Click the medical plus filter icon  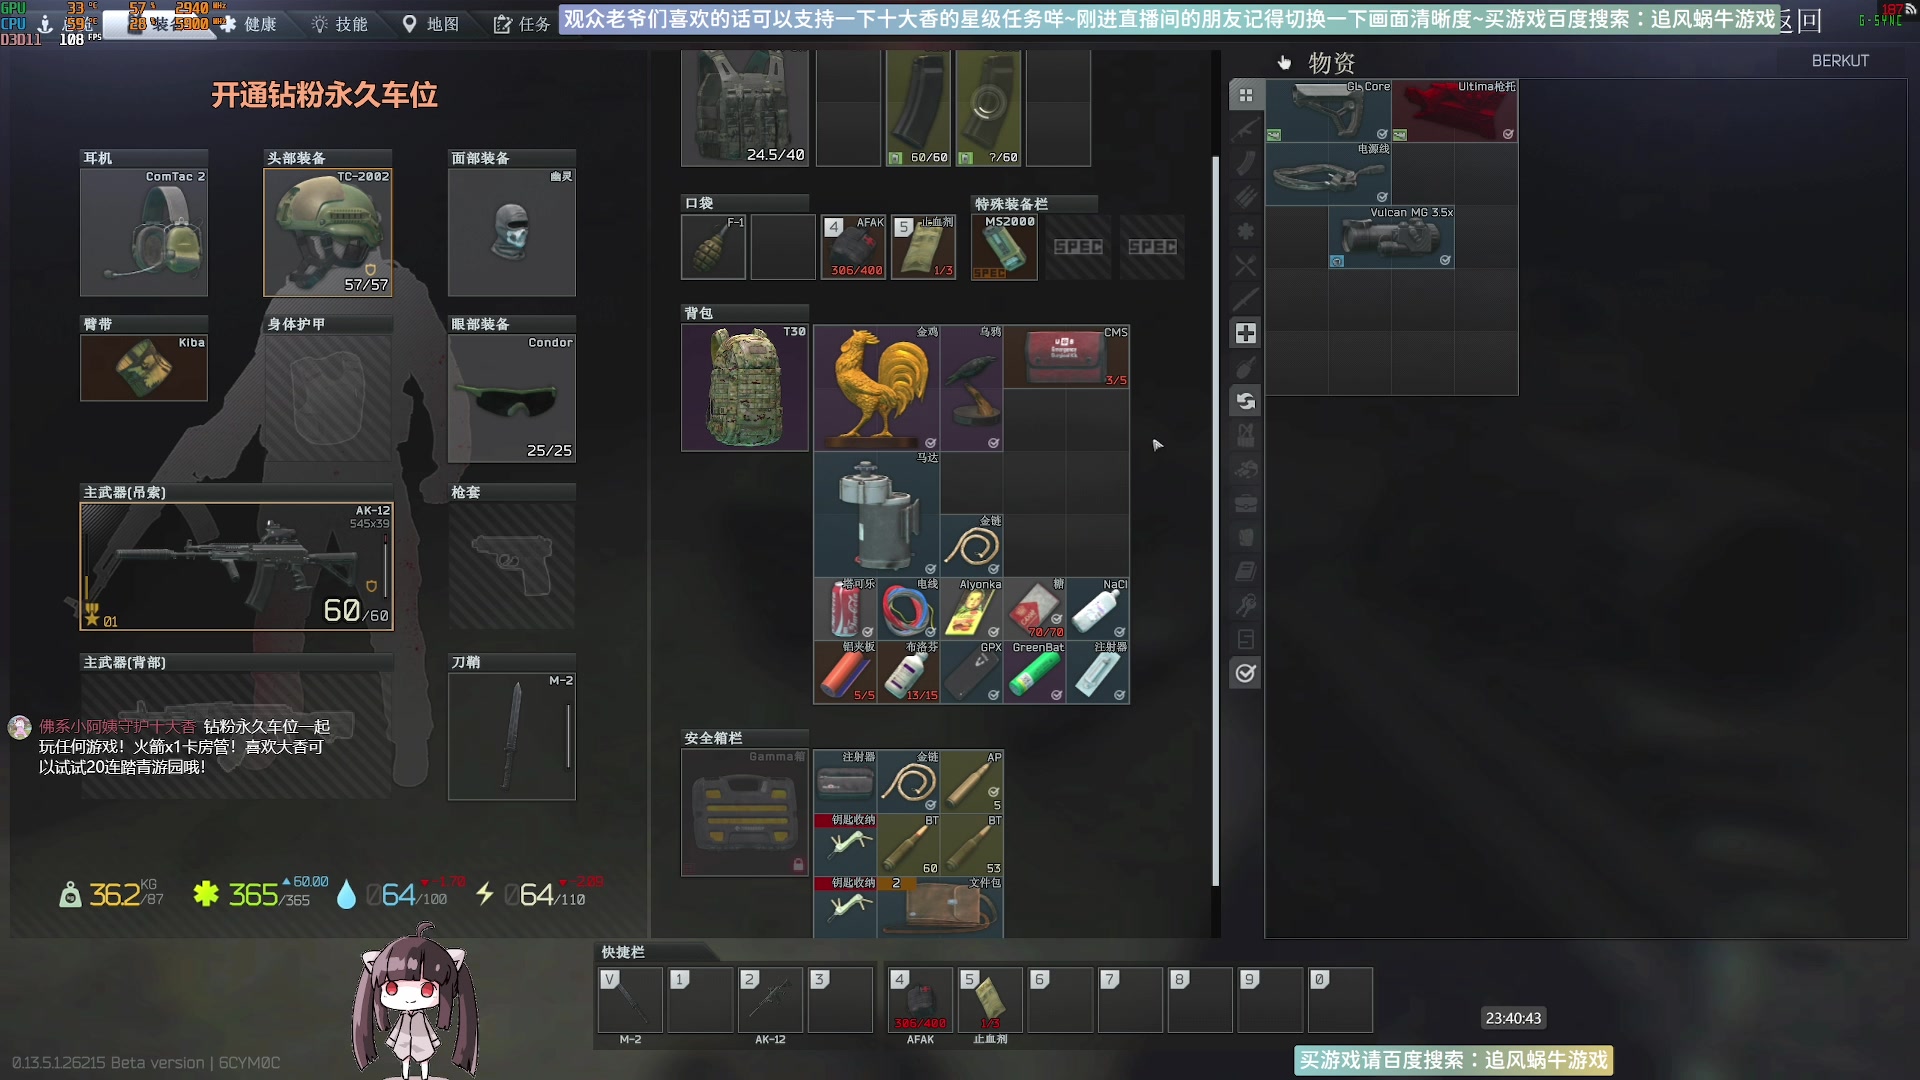point(1245,333)
